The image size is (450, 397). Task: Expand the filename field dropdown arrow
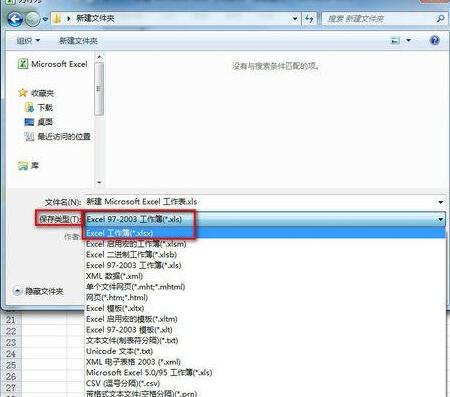(x=441, y=202)
